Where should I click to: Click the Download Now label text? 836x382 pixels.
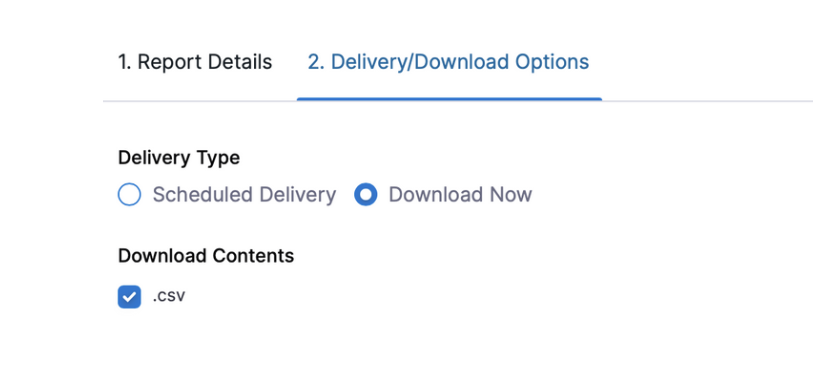coord(460,195)
